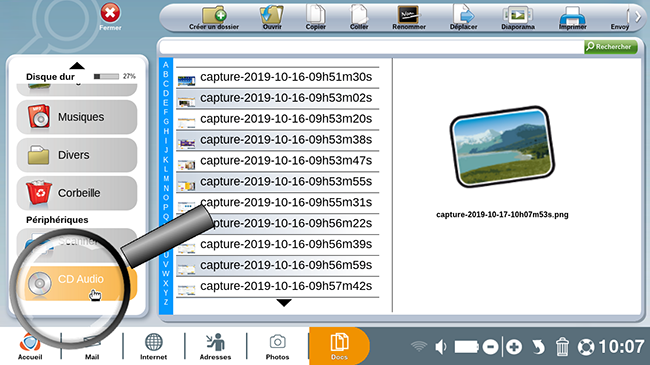Open the Divers folder

[x=77, y=155]
